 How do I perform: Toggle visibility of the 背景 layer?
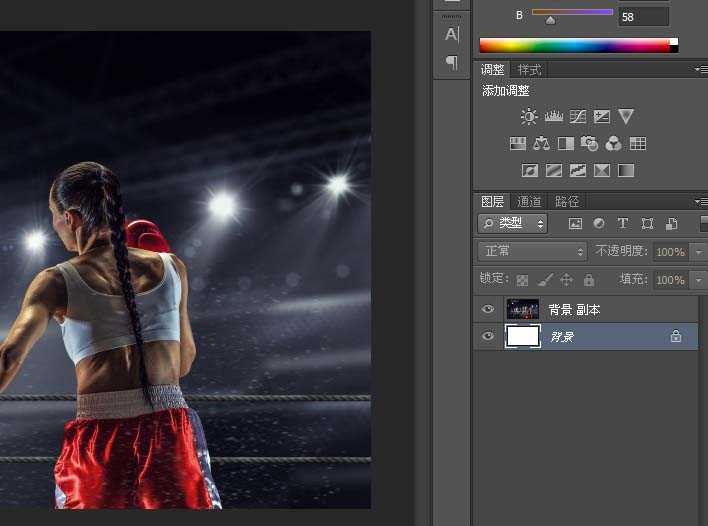[488, 337]
